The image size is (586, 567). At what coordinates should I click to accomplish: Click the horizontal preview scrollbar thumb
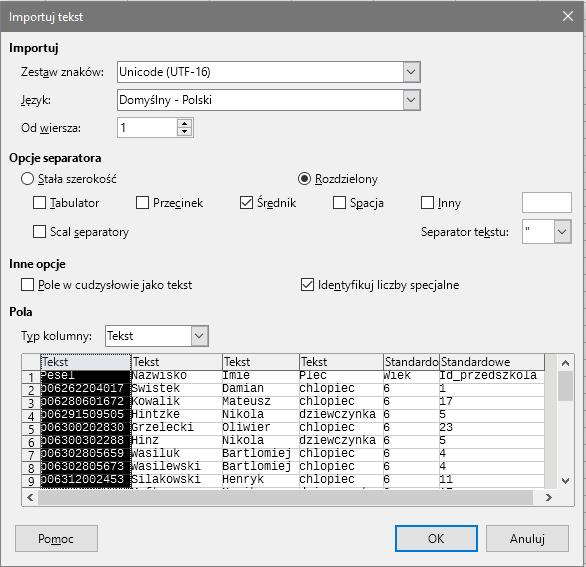285,497
